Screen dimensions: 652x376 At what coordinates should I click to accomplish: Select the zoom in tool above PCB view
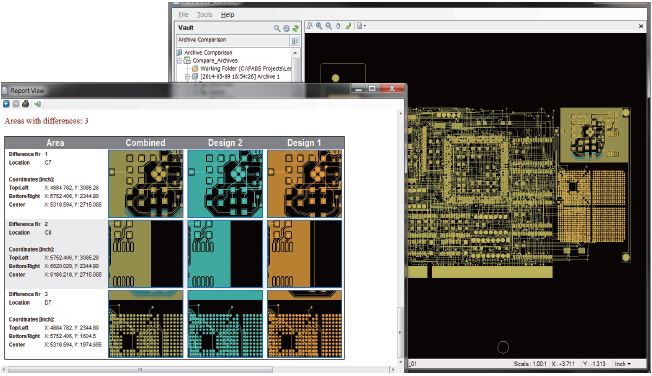pyautogui.click(x=319, y=26)
